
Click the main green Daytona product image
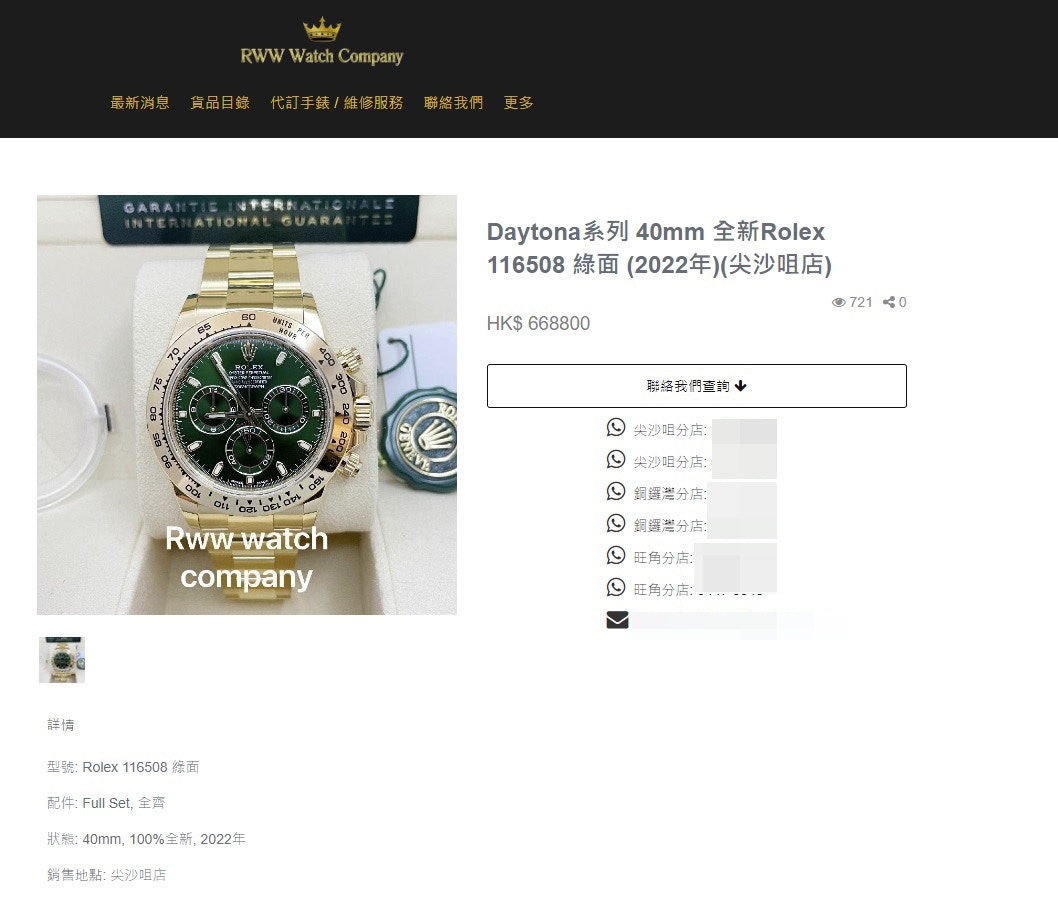(x=247, y=405)
